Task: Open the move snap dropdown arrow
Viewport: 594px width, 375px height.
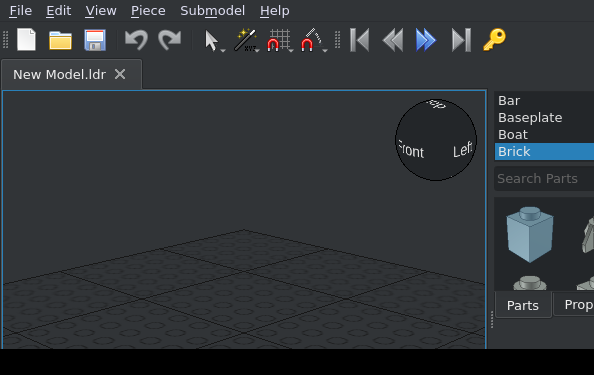Action: [x=291, y=50]
